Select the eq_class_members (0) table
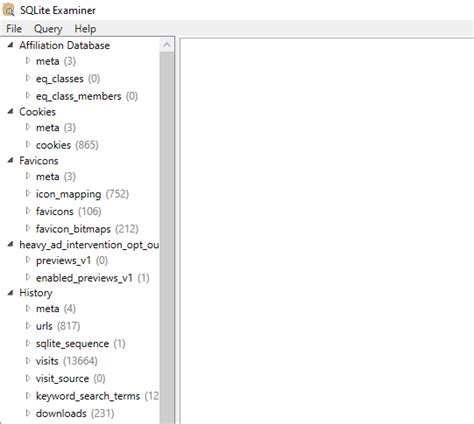This screenshot has height=424, width=474. (87, 96)
